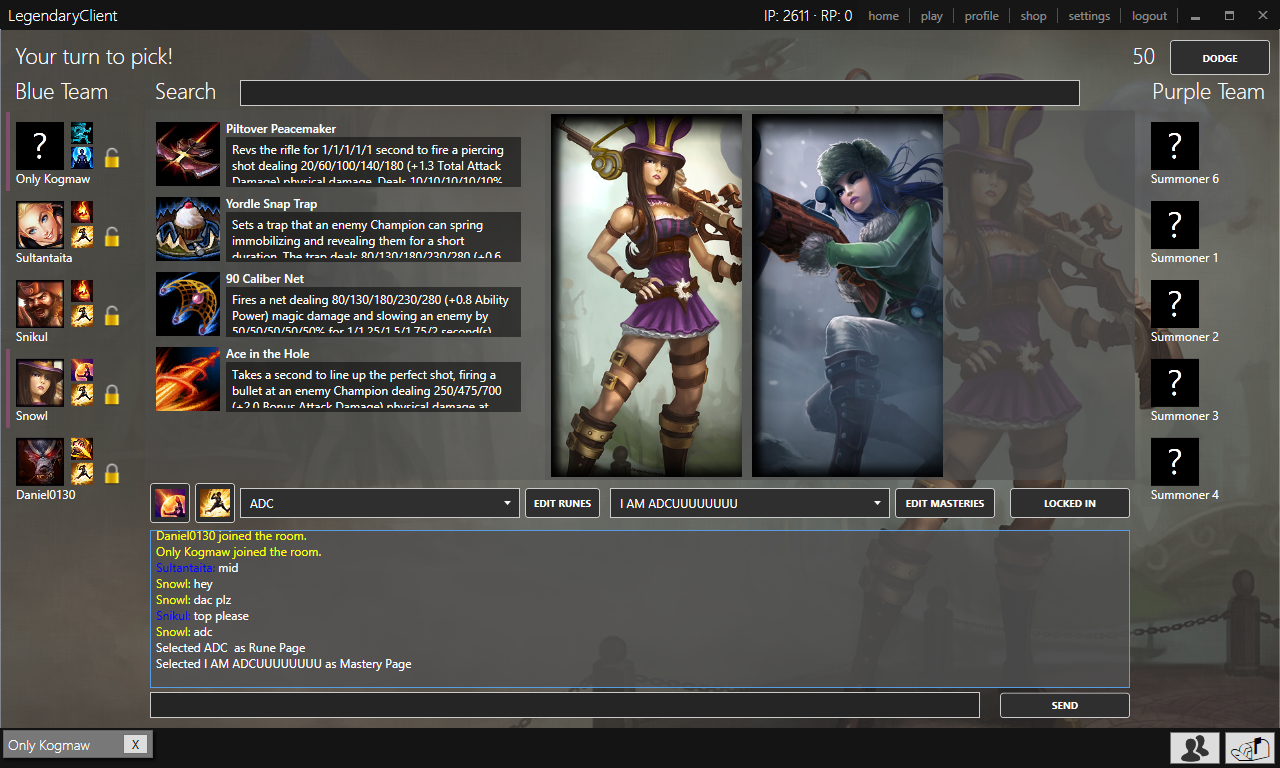The height and width of the screenshot is (768, 1280).
Task: Open the profile menu
Action: click(981, 16)
